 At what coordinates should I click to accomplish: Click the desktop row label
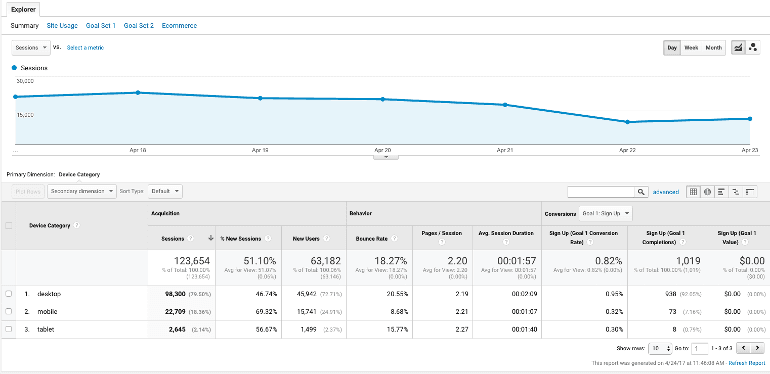point(49,294)
